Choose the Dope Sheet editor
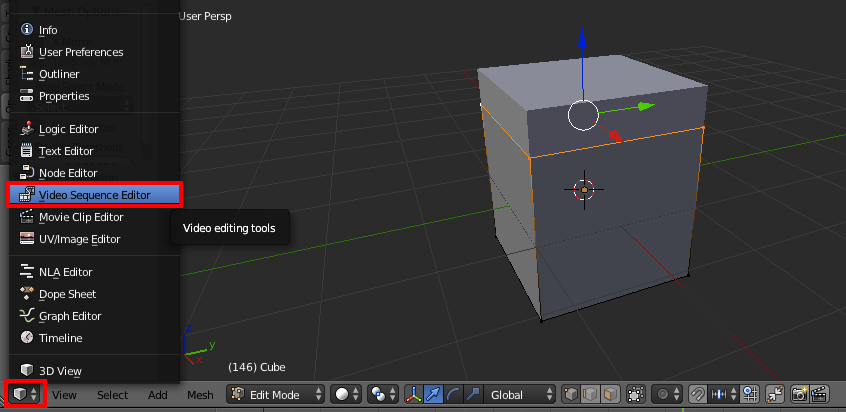The width and height of the screenshot is (846, 412). pyautogui.click(x=94, y=294)
